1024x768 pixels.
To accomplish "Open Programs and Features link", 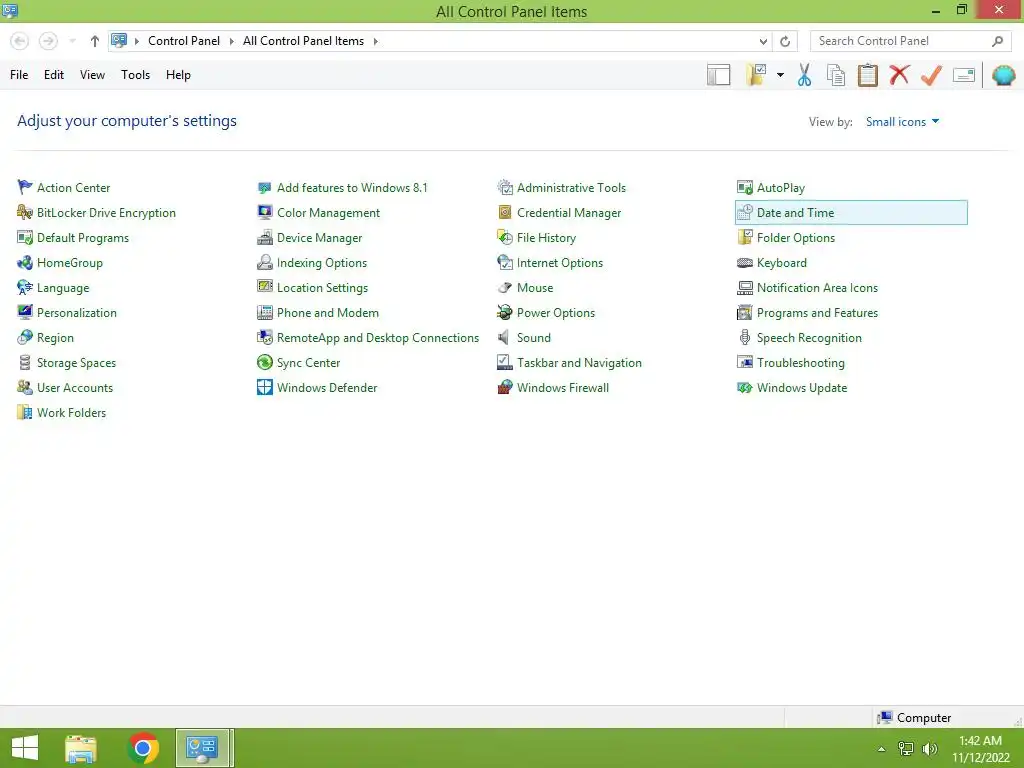I will [x=817, y=313].
